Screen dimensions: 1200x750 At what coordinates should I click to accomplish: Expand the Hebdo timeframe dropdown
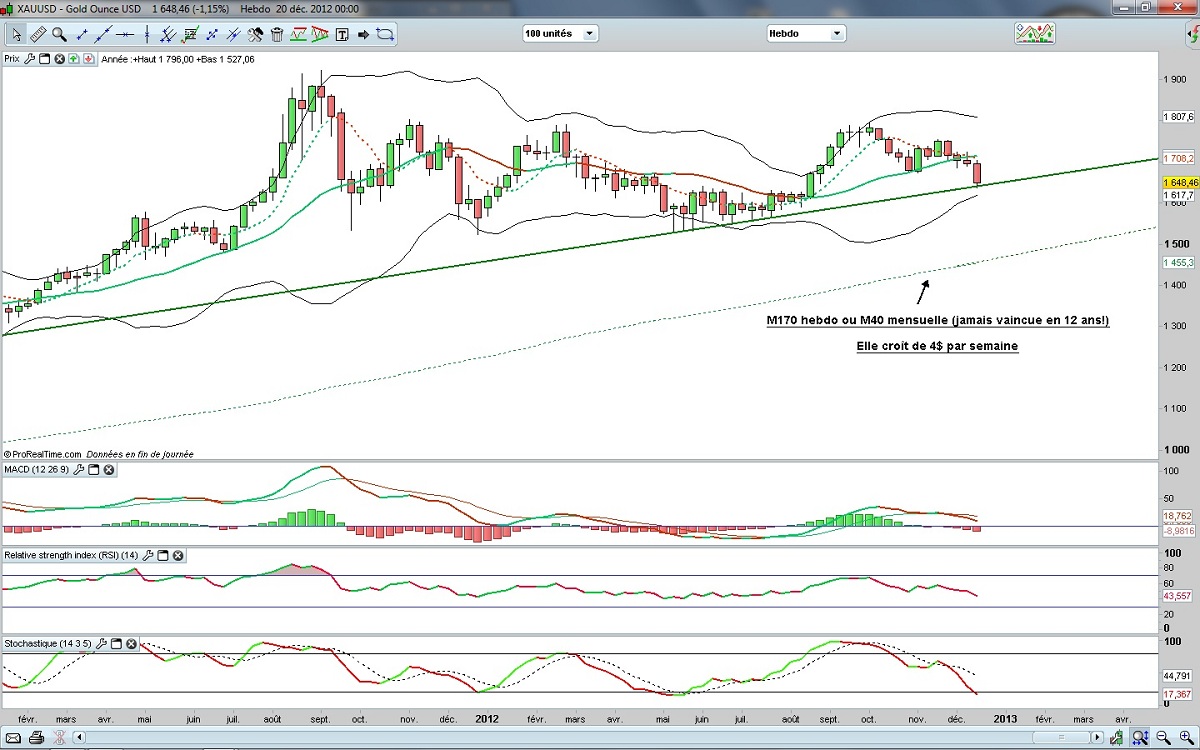click(x=806, y=34)
